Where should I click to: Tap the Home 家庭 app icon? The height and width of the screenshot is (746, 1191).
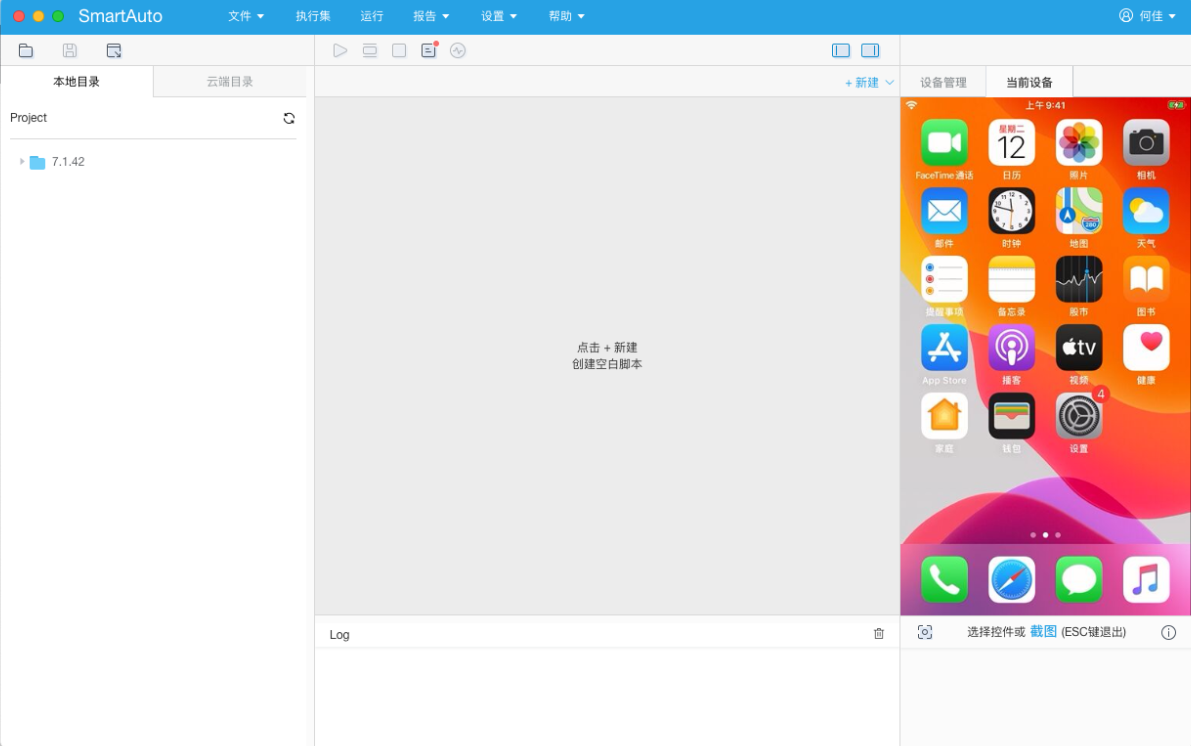tap(944, 416)
